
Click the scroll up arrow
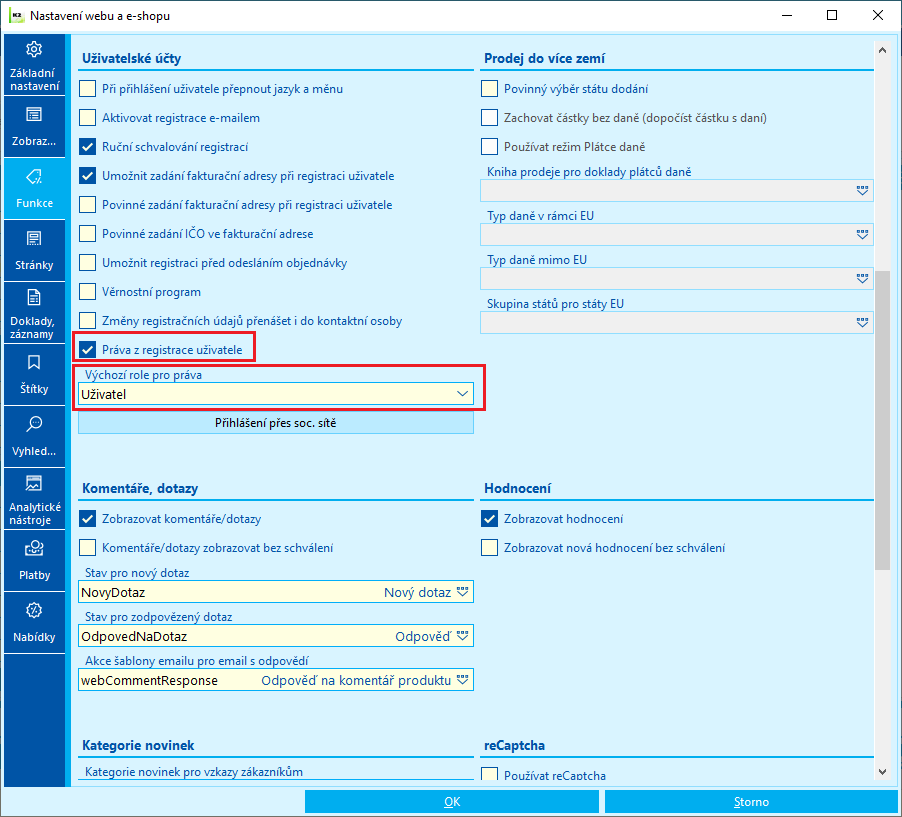[x=882, y=51]
